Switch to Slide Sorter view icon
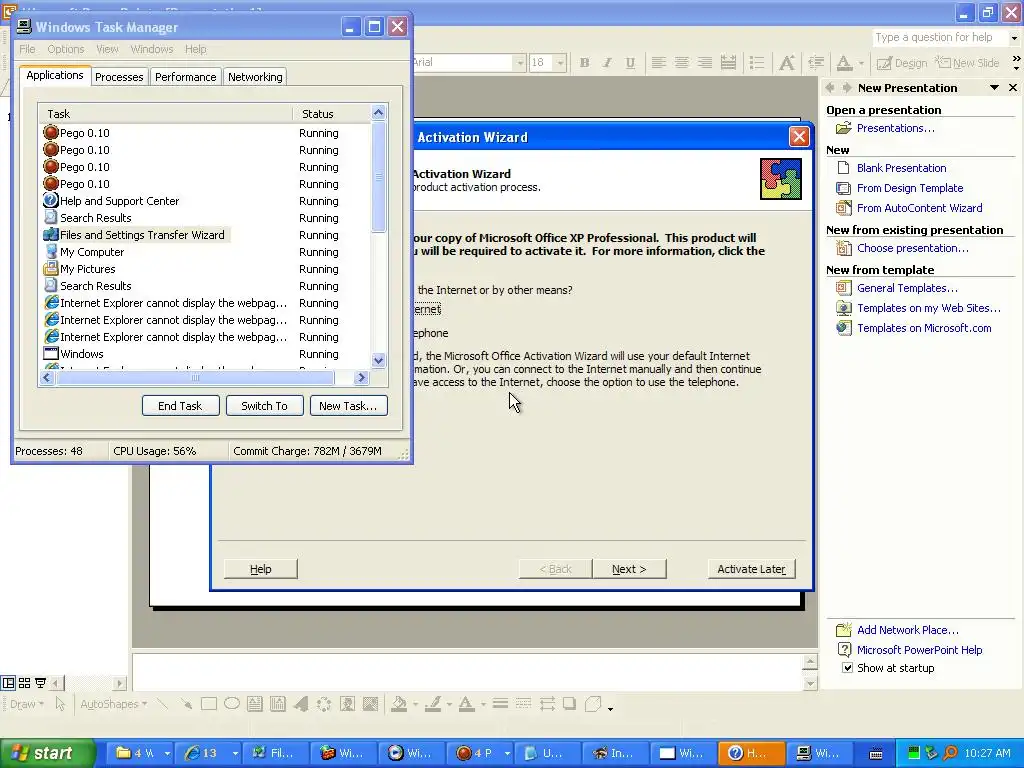The height and width of the screenshot is (768, 1024). (24, 683)
